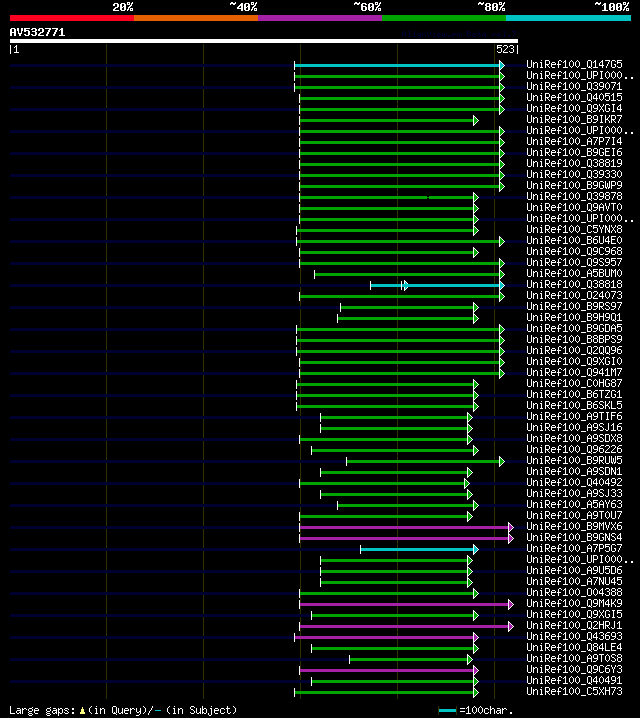Select the UniRef100_Q40491 label

click(574, 680)
